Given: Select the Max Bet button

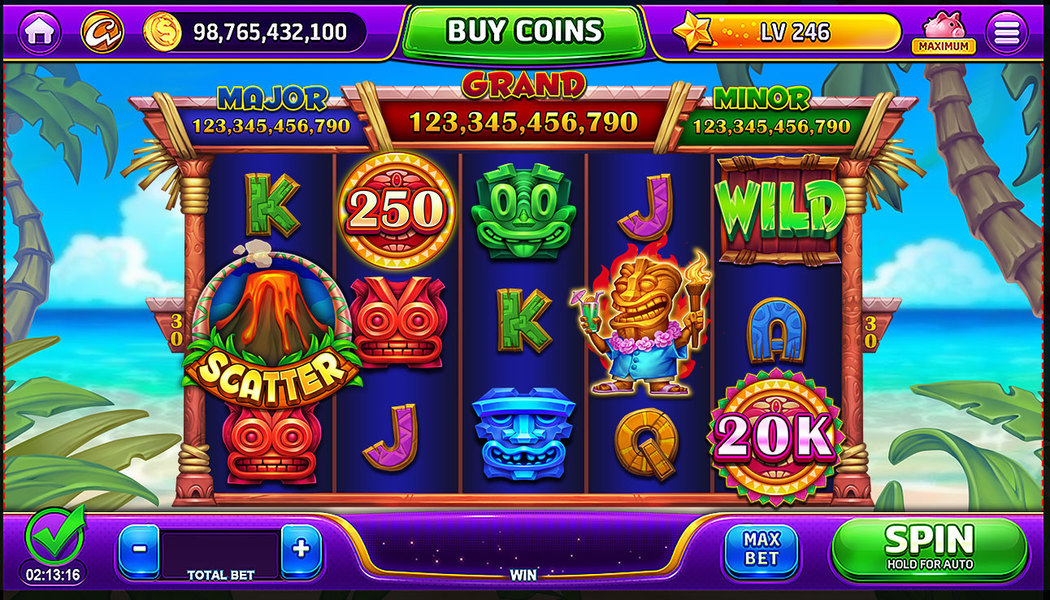Looking at the screenshot, I should tap(761, 550).
